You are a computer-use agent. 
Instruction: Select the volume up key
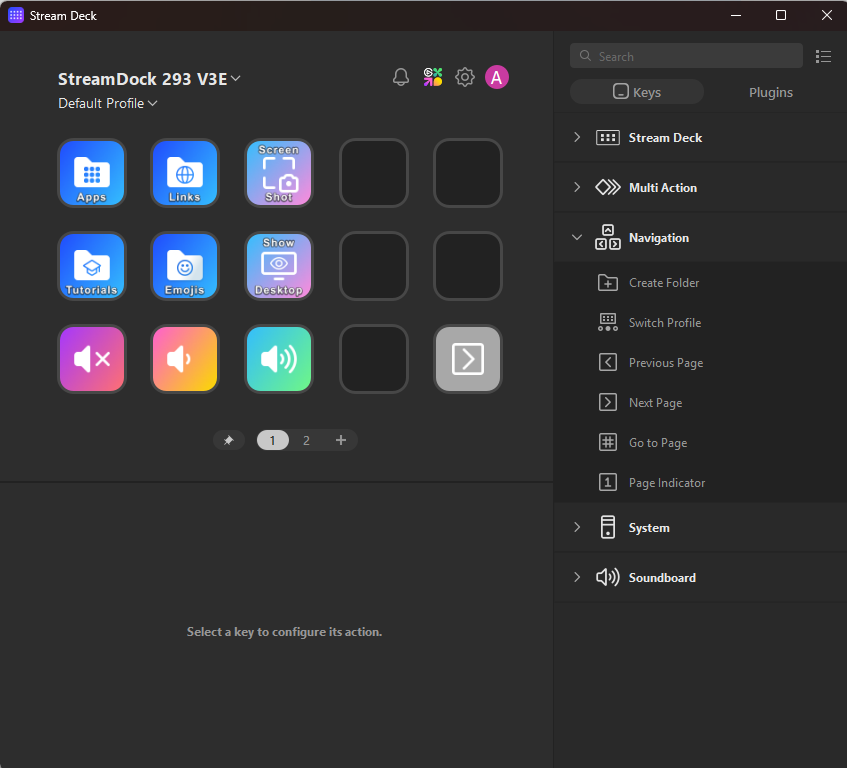(x=279, y=359)
